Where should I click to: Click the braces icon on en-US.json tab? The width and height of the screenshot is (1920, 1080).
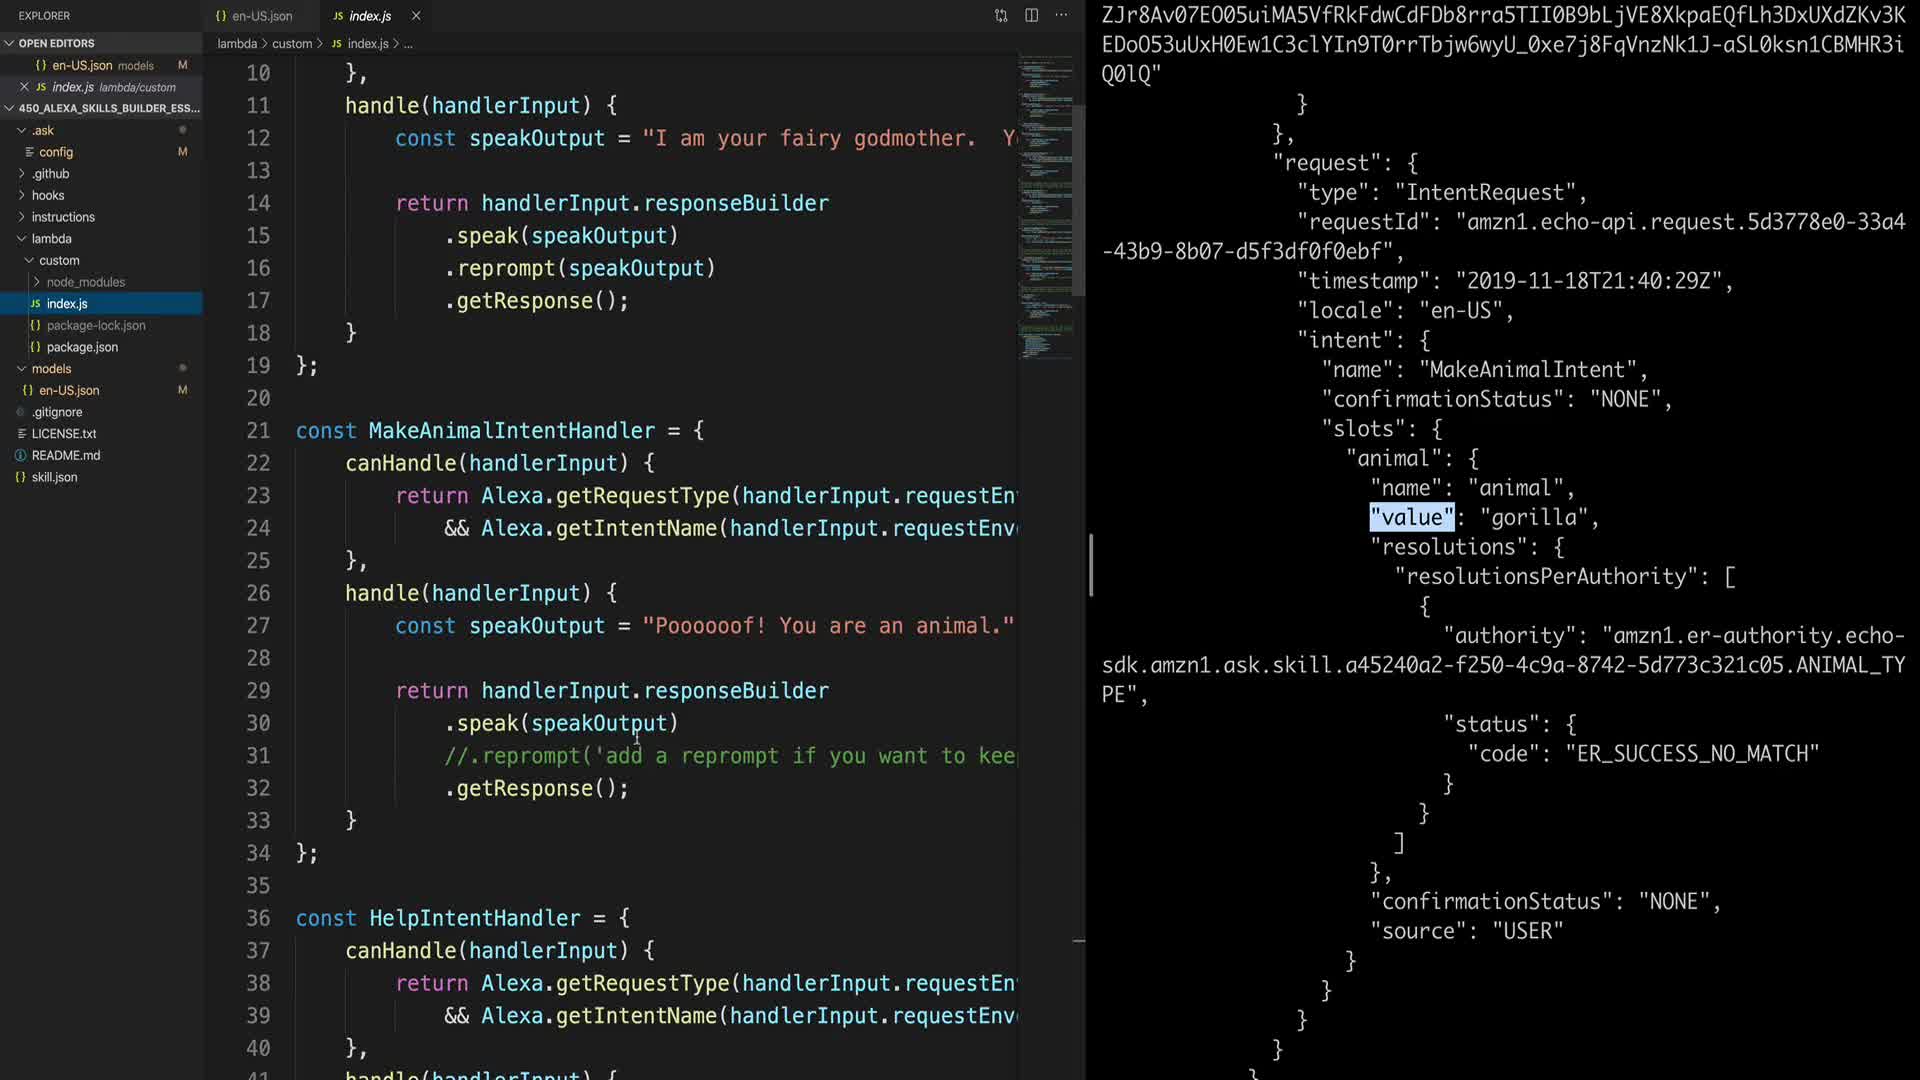click(x=221, y=16)
